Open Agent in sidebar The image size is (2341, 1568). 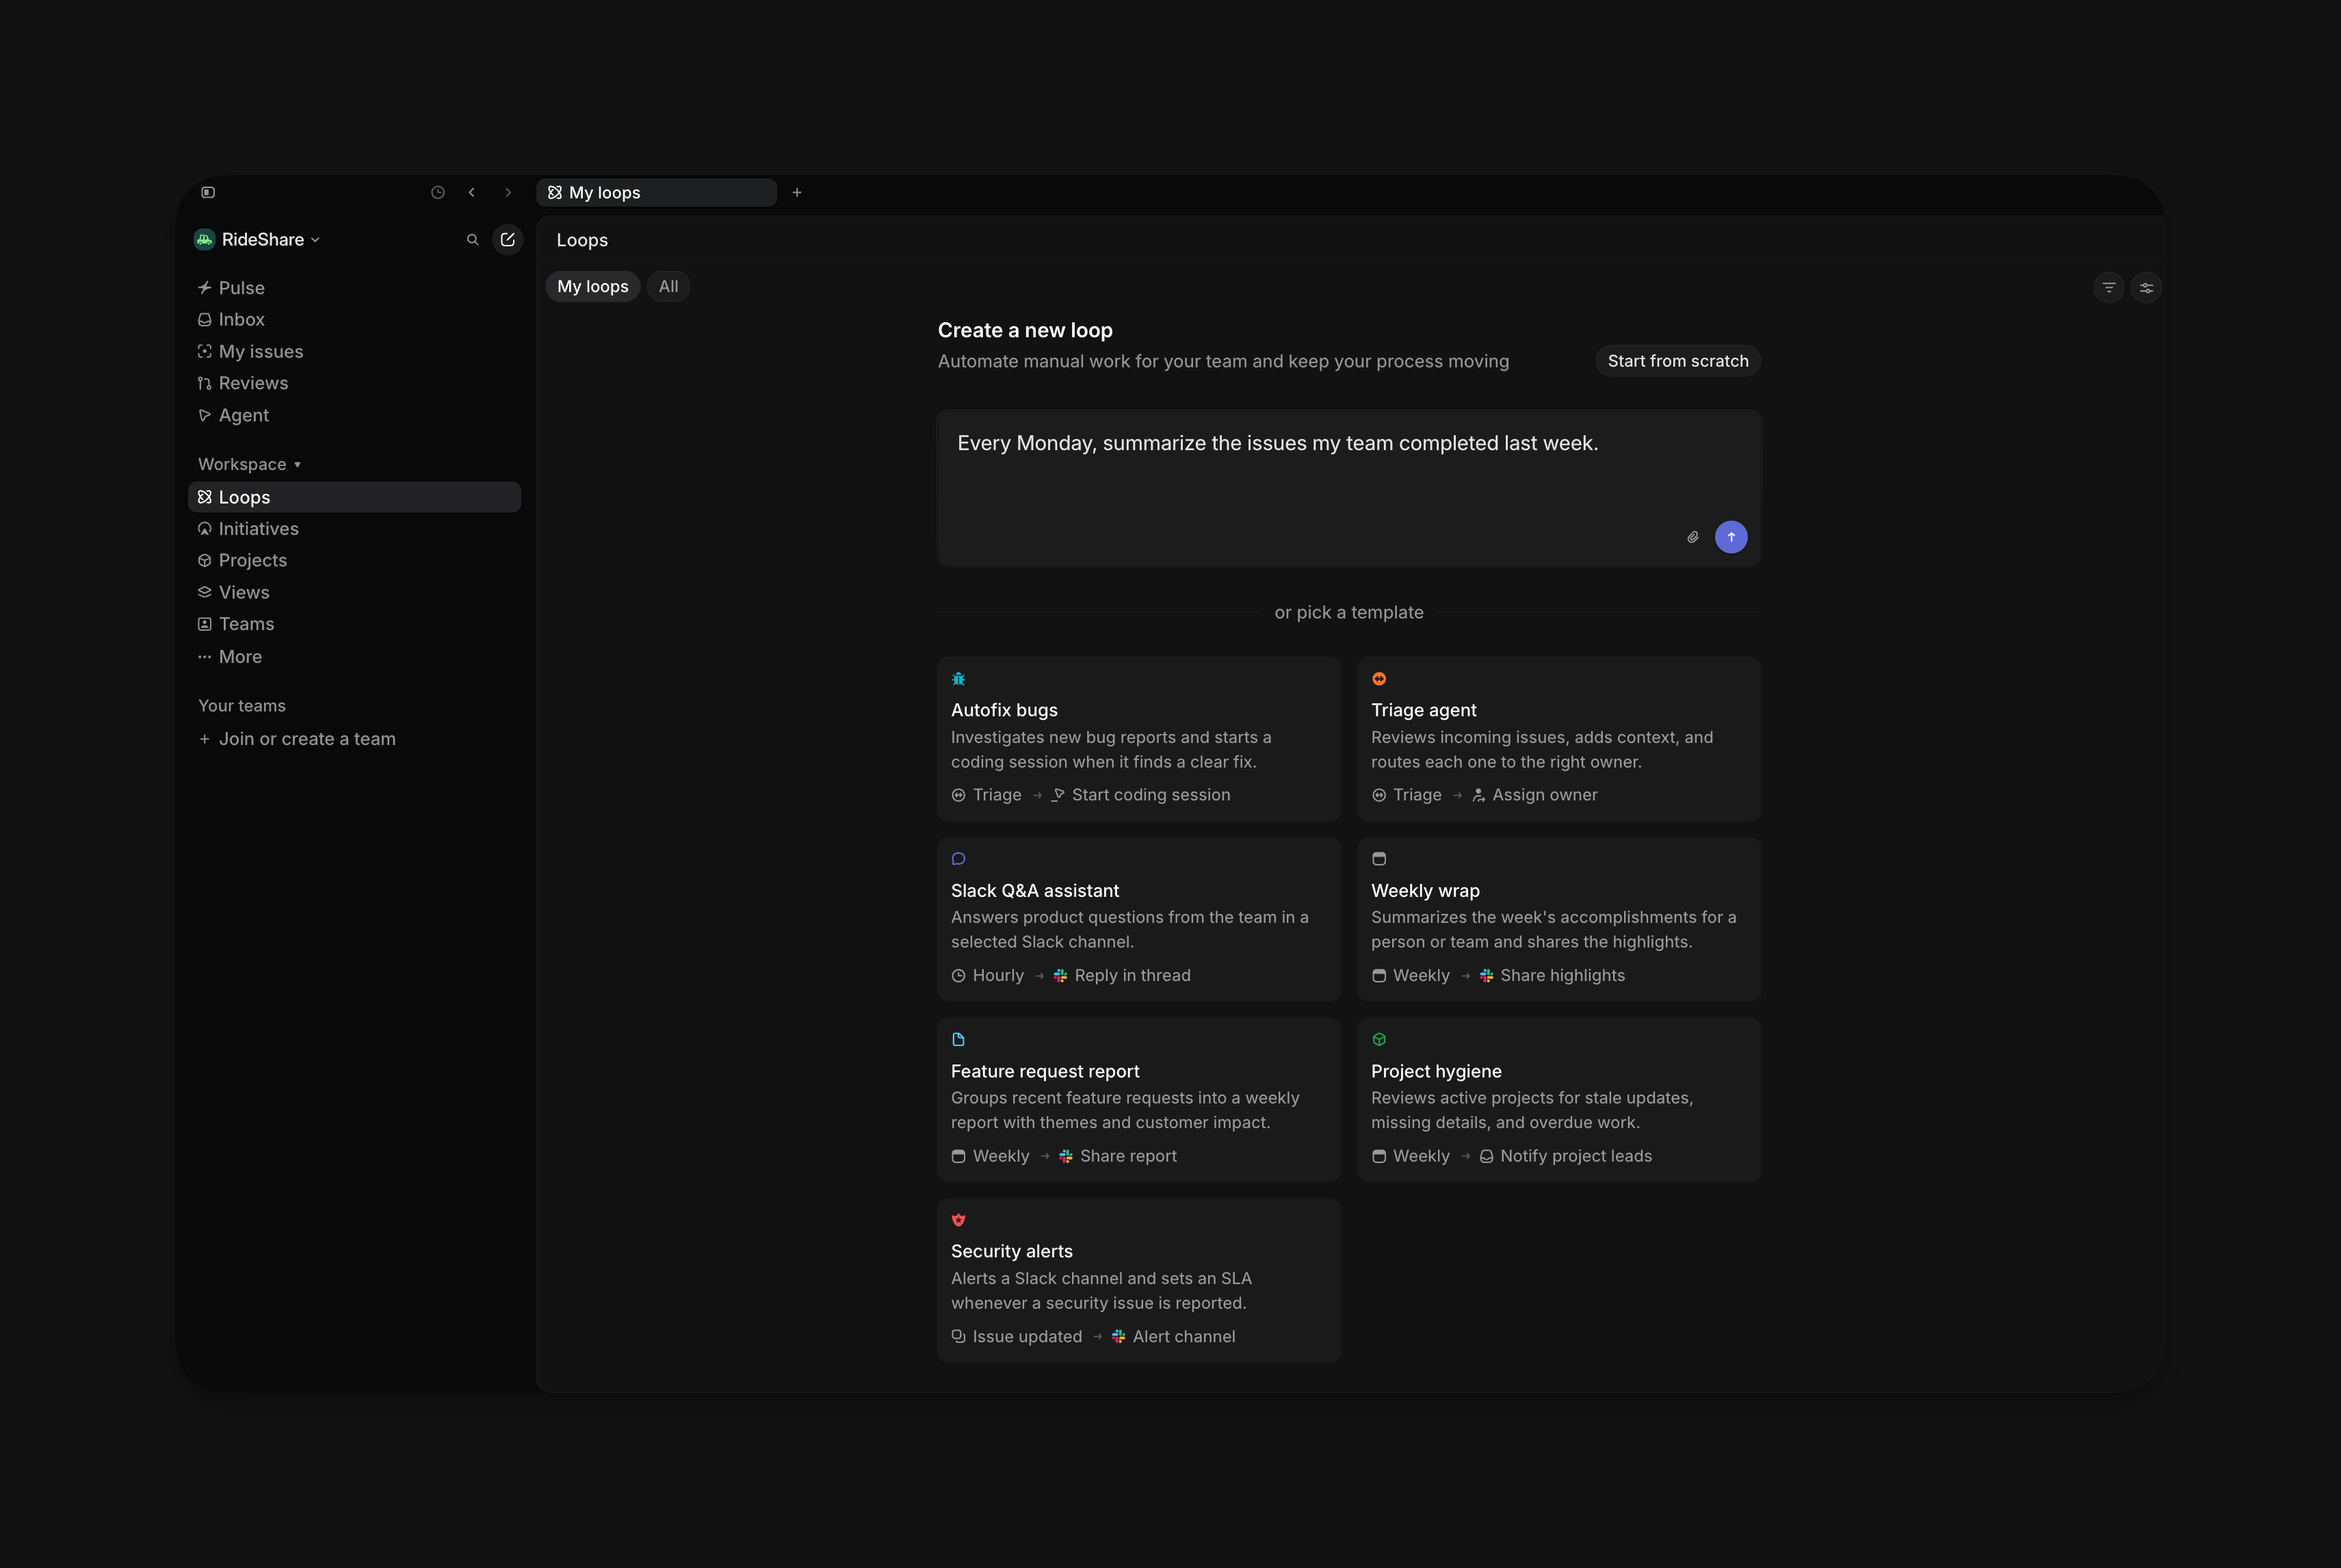click(x=354, y=415)
